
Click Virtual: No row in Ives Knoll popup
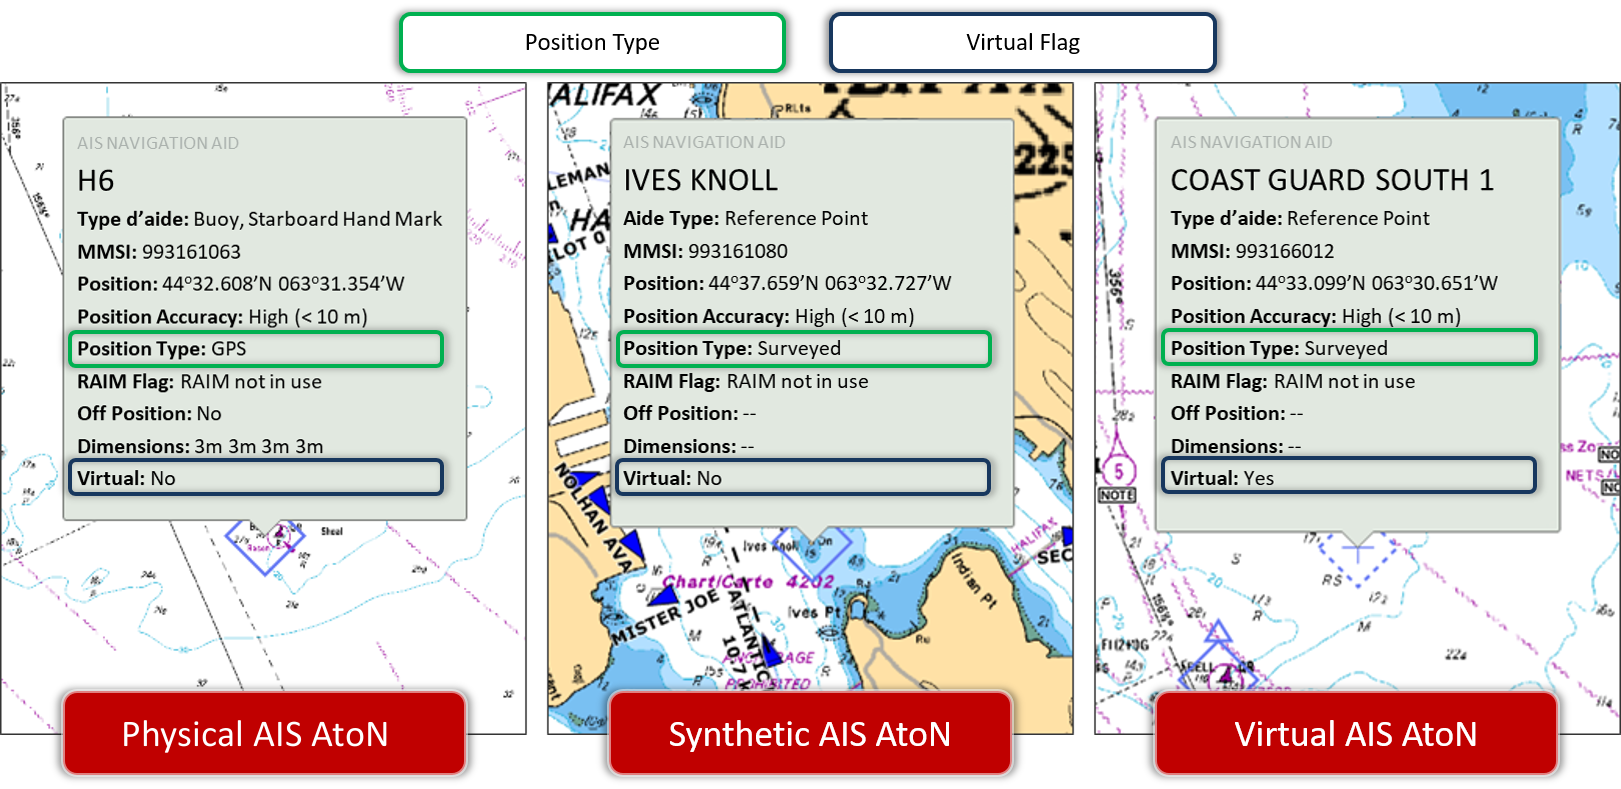[802, 477]
